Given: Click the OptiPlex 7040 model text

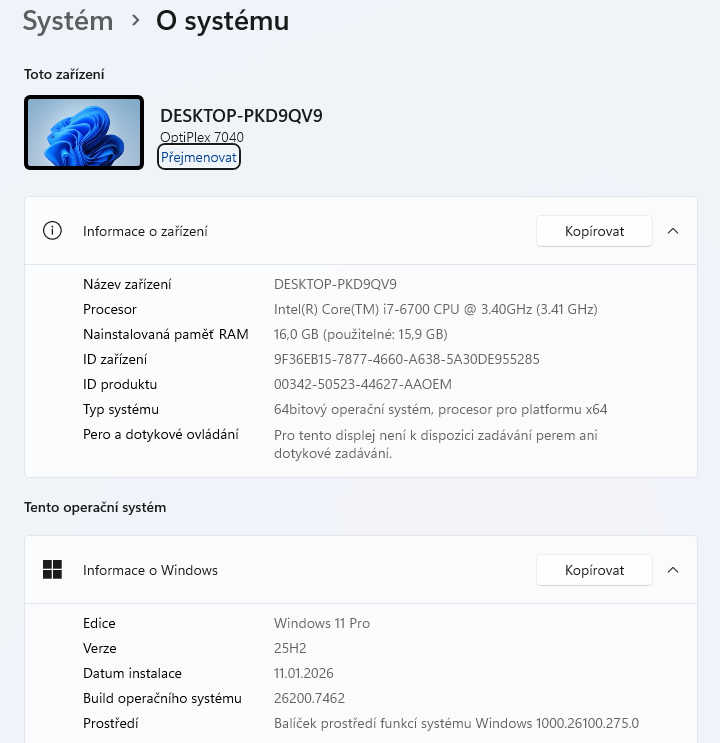Looking at the screenshot, I should coord(202,137).
